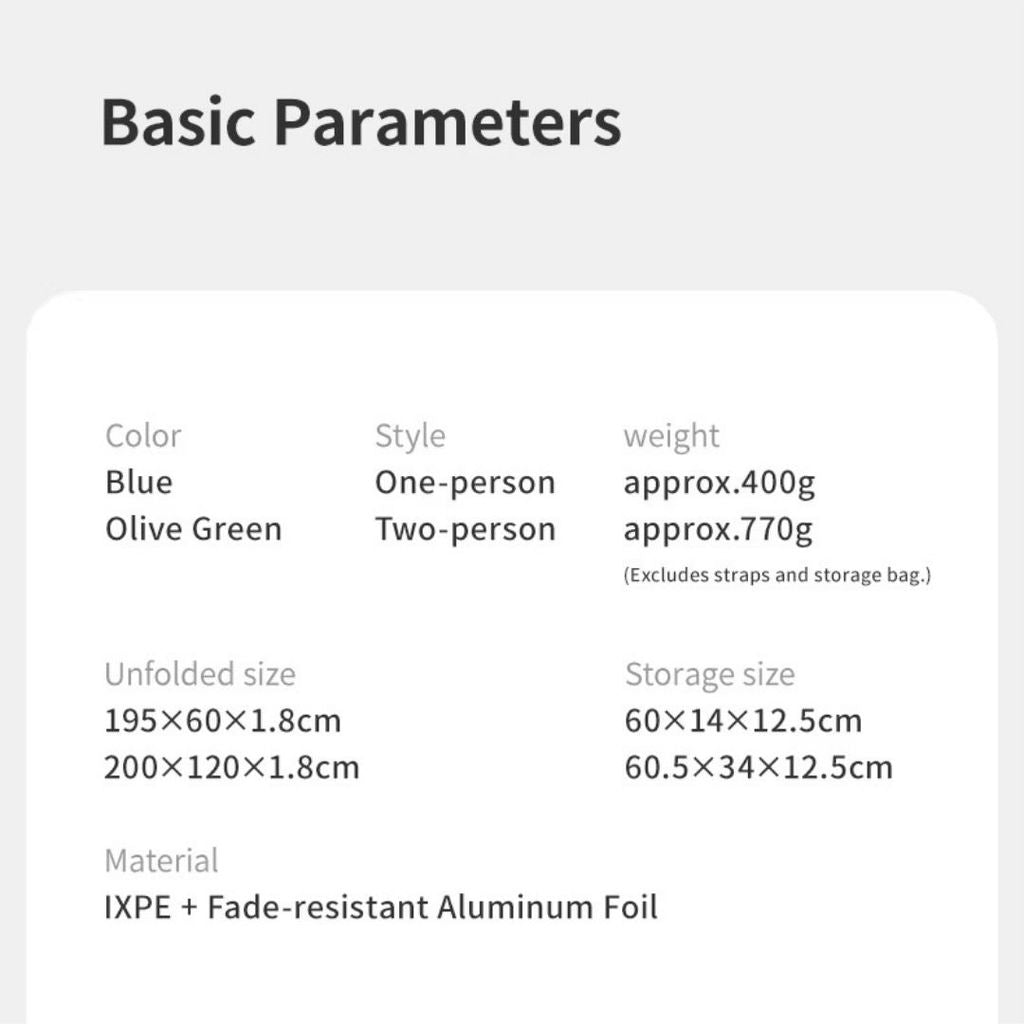The width and height of the screenshot is (1024, 1024).
Task: Click the '200×120×1.8cm' unfolded size
Action: [232, 767]
